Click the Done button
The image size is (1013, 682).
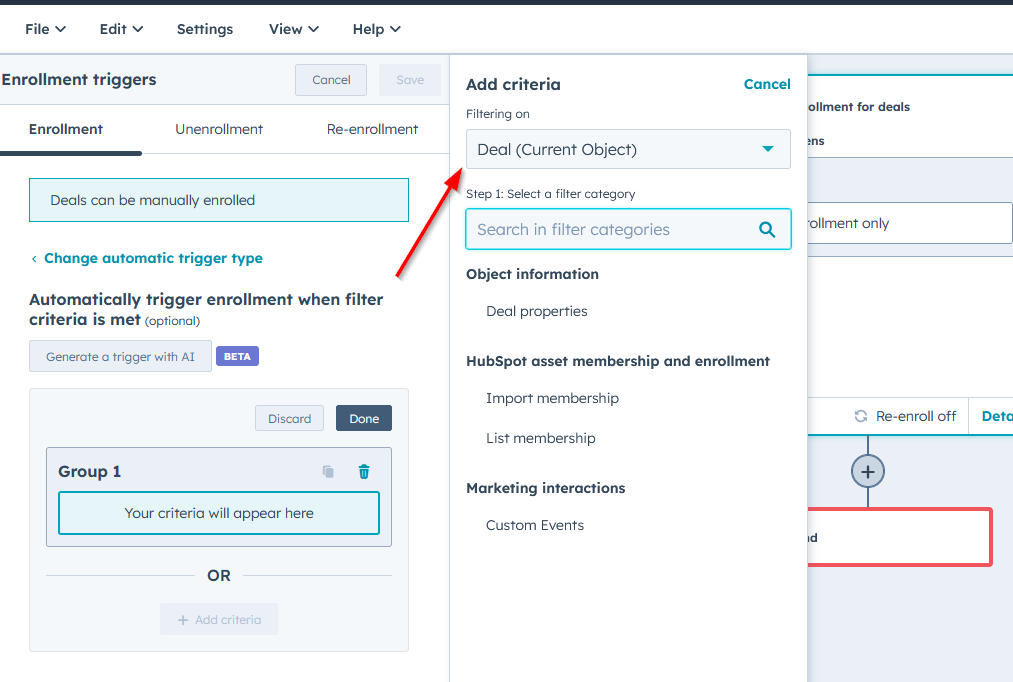363,418
